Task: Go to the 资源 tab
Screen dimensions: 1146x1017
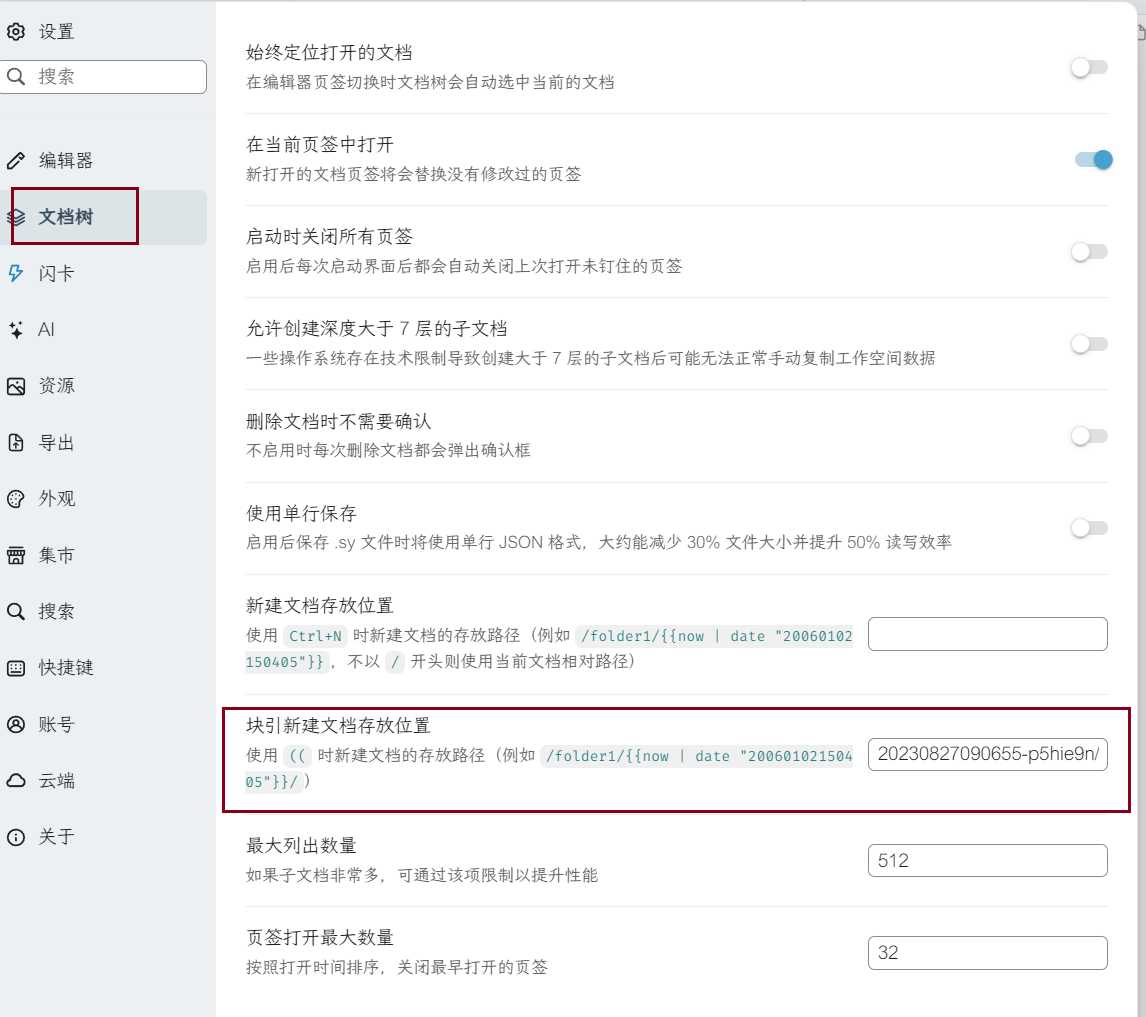Action: pyautogui.click(x=104, y=386)
